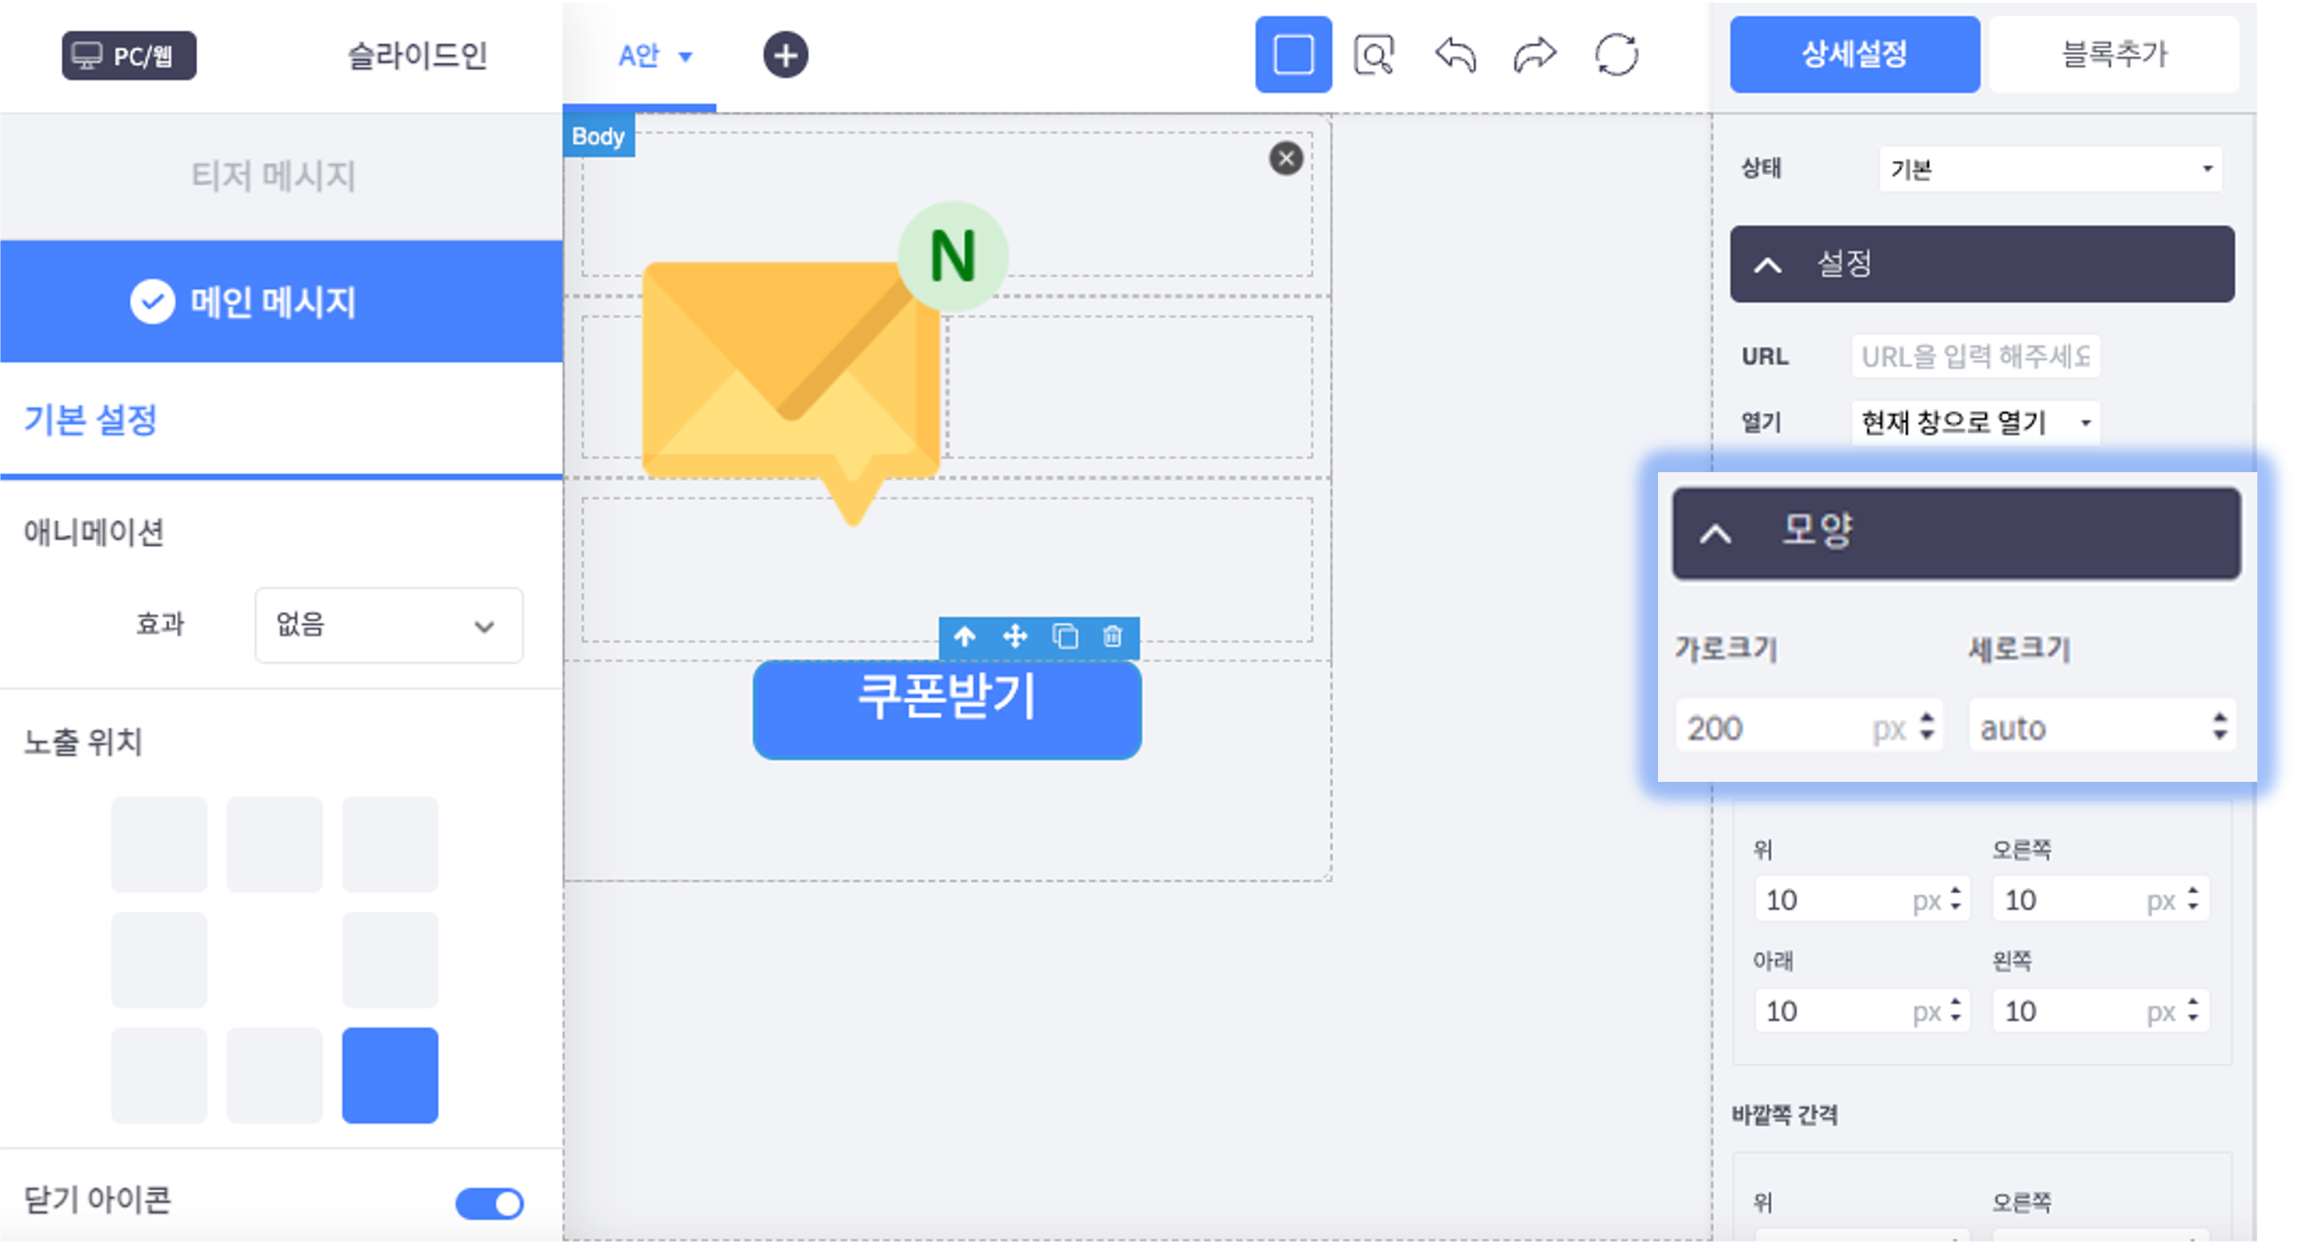Click the move cross-arrows icon on block
The width and height of the screenshot is (2304, 1246).
tap(1015, 637)
